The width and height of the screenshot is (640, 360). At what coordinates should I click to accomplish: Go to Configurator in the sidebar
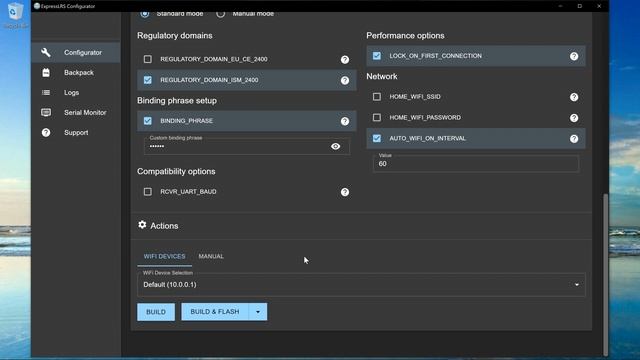point(76,52)
